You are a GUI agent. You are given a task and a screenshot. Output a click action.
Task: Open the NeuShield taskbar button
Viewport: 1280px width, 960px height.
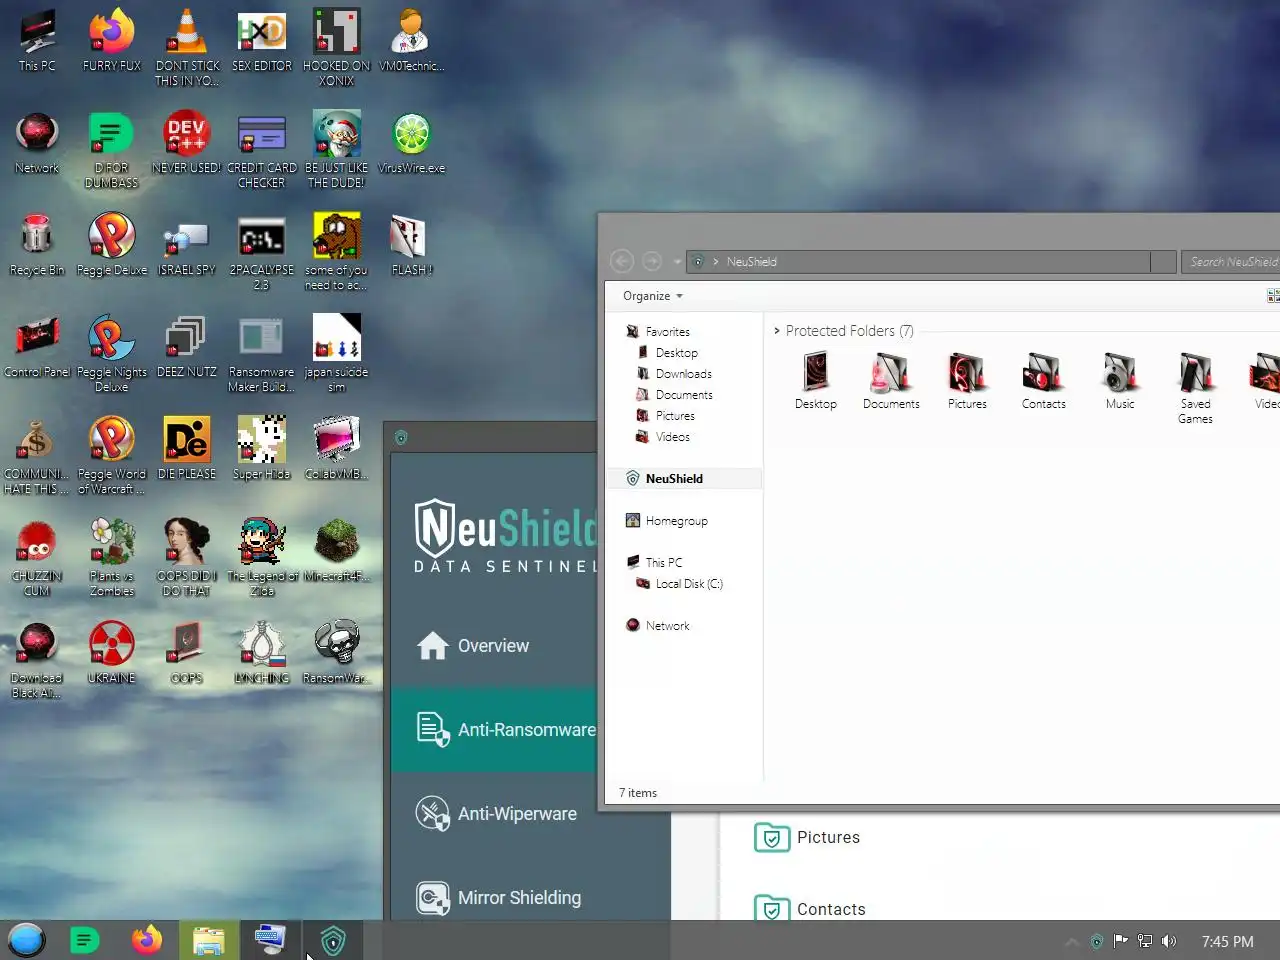click(x=333, y=941)
